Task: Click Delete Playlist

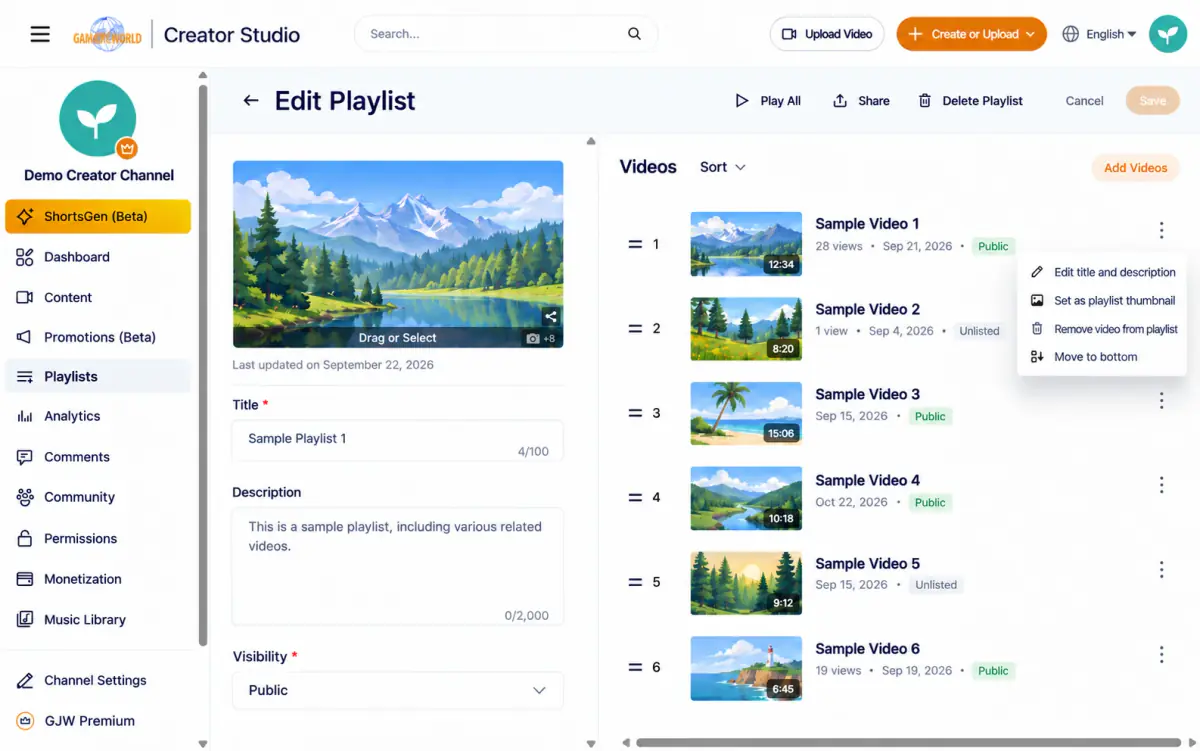Action: [970, 101]
